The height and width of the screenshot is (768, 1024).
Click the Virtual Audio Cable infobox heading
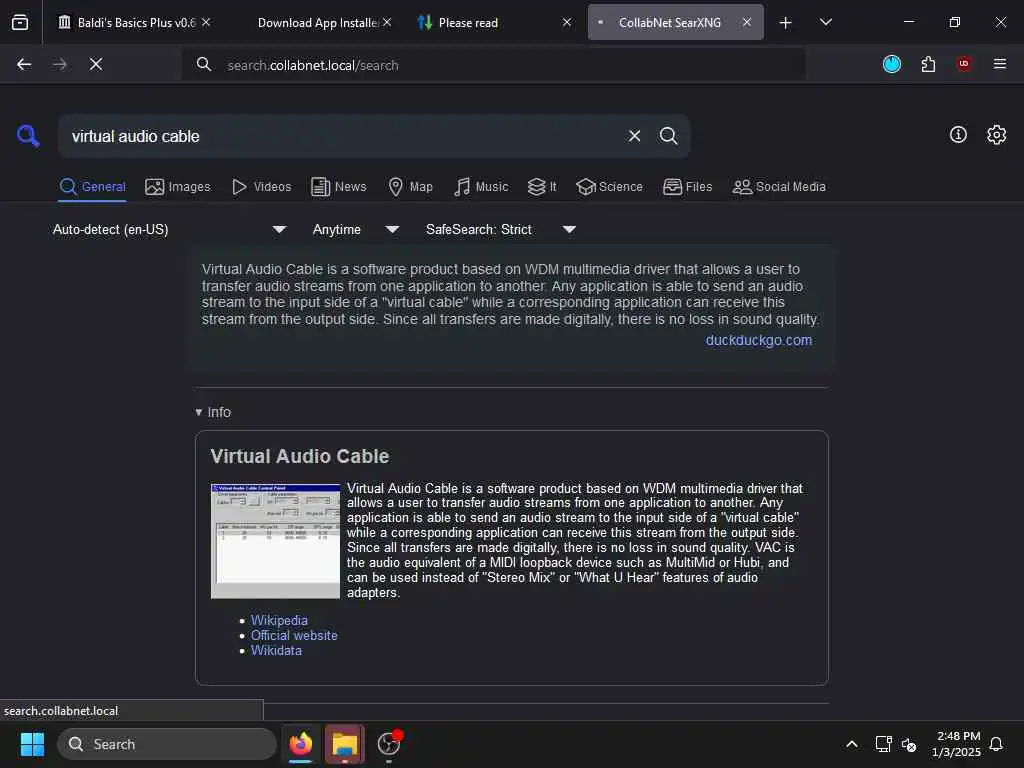[299, 456]
